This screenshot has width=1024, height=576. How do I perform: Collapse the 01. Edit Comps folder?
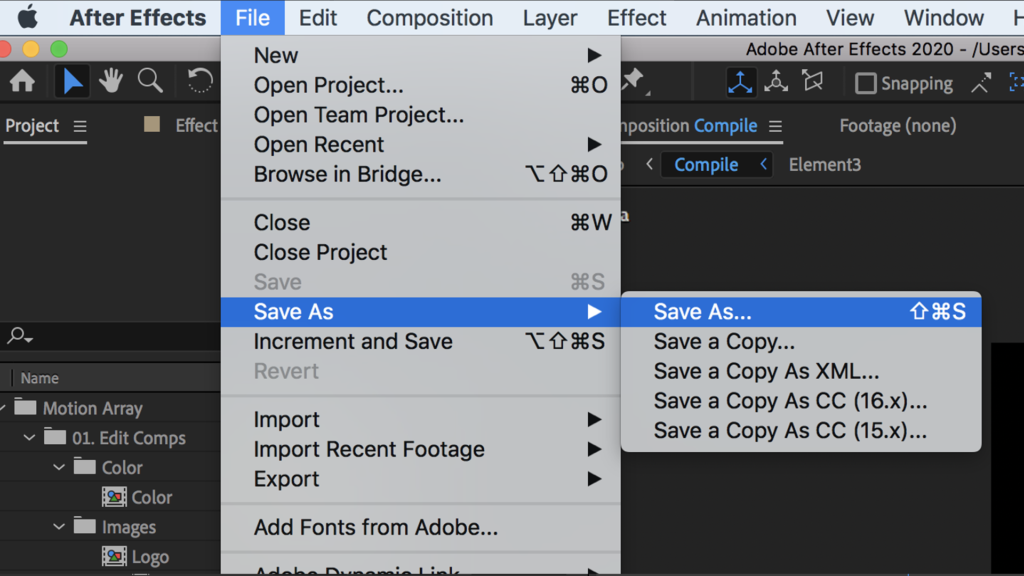tap(29, 438)
